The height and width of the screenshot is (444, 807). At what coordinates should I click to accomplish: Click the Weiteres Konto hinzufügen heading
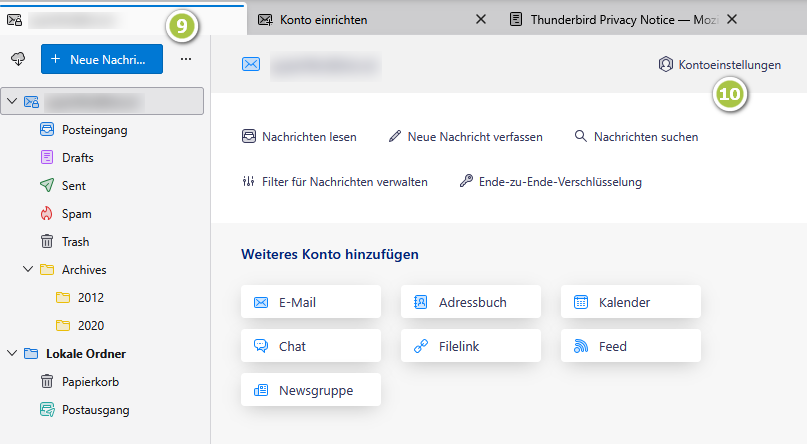pos(330,254)
